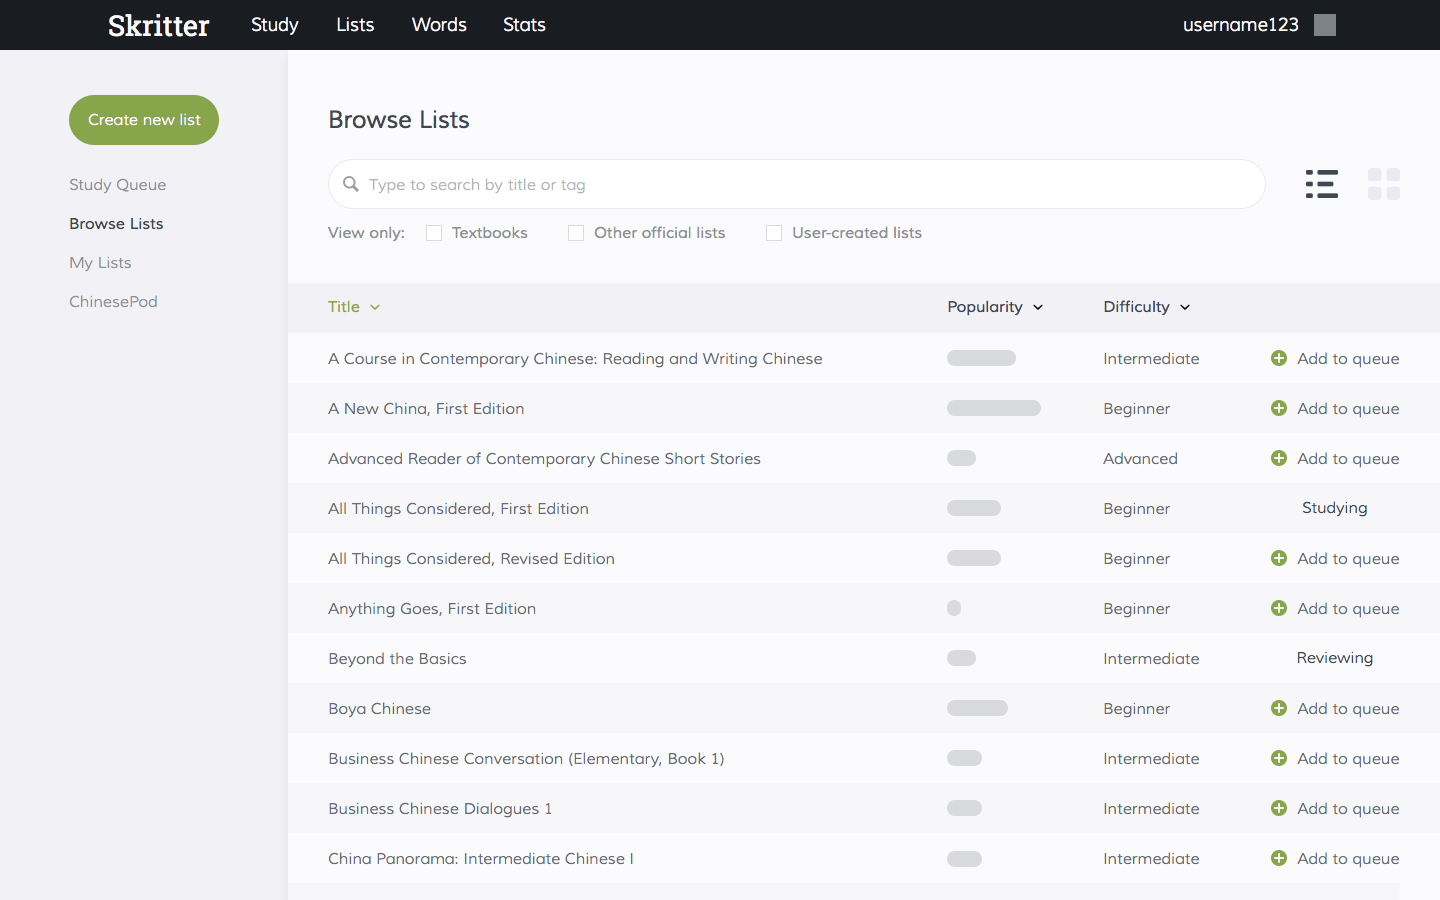The height and width of the screenshot is (900, 1440).
Task: Open China Panorama: Intermediate Chinese I list
Action: [x=481, y=858]
